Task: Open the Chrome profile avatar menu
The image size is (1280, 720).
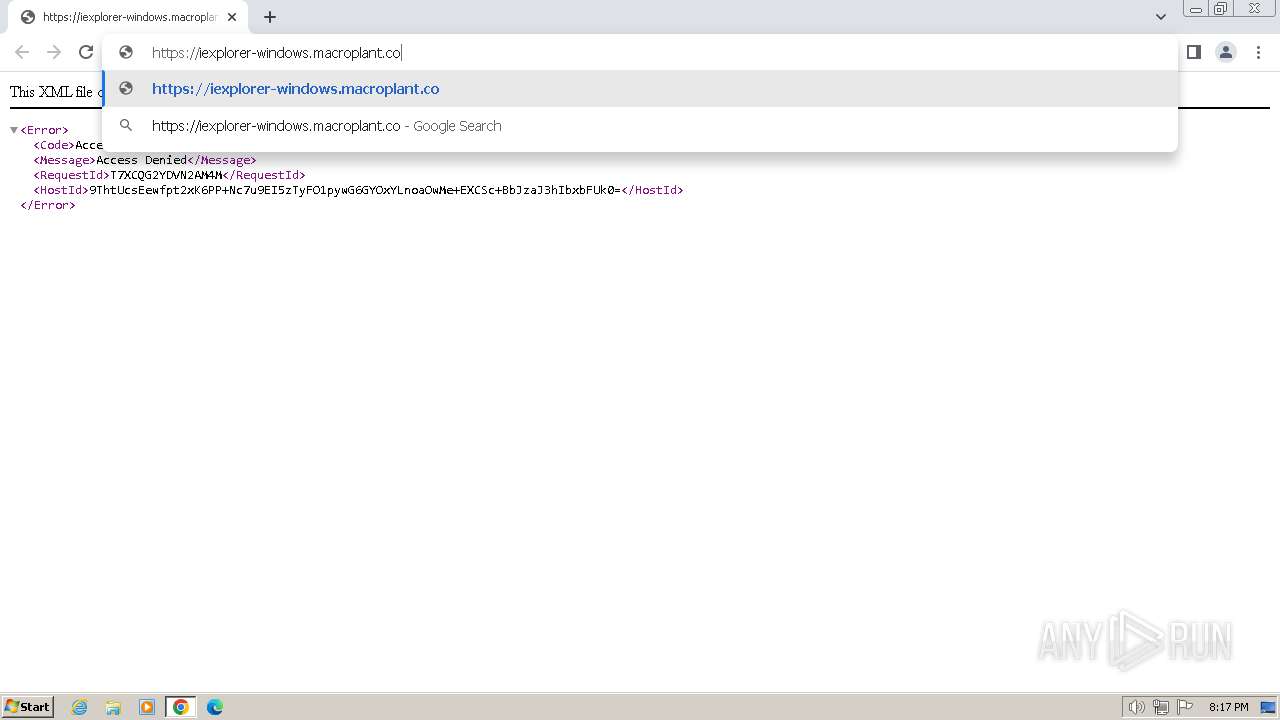Action: 1226,52
